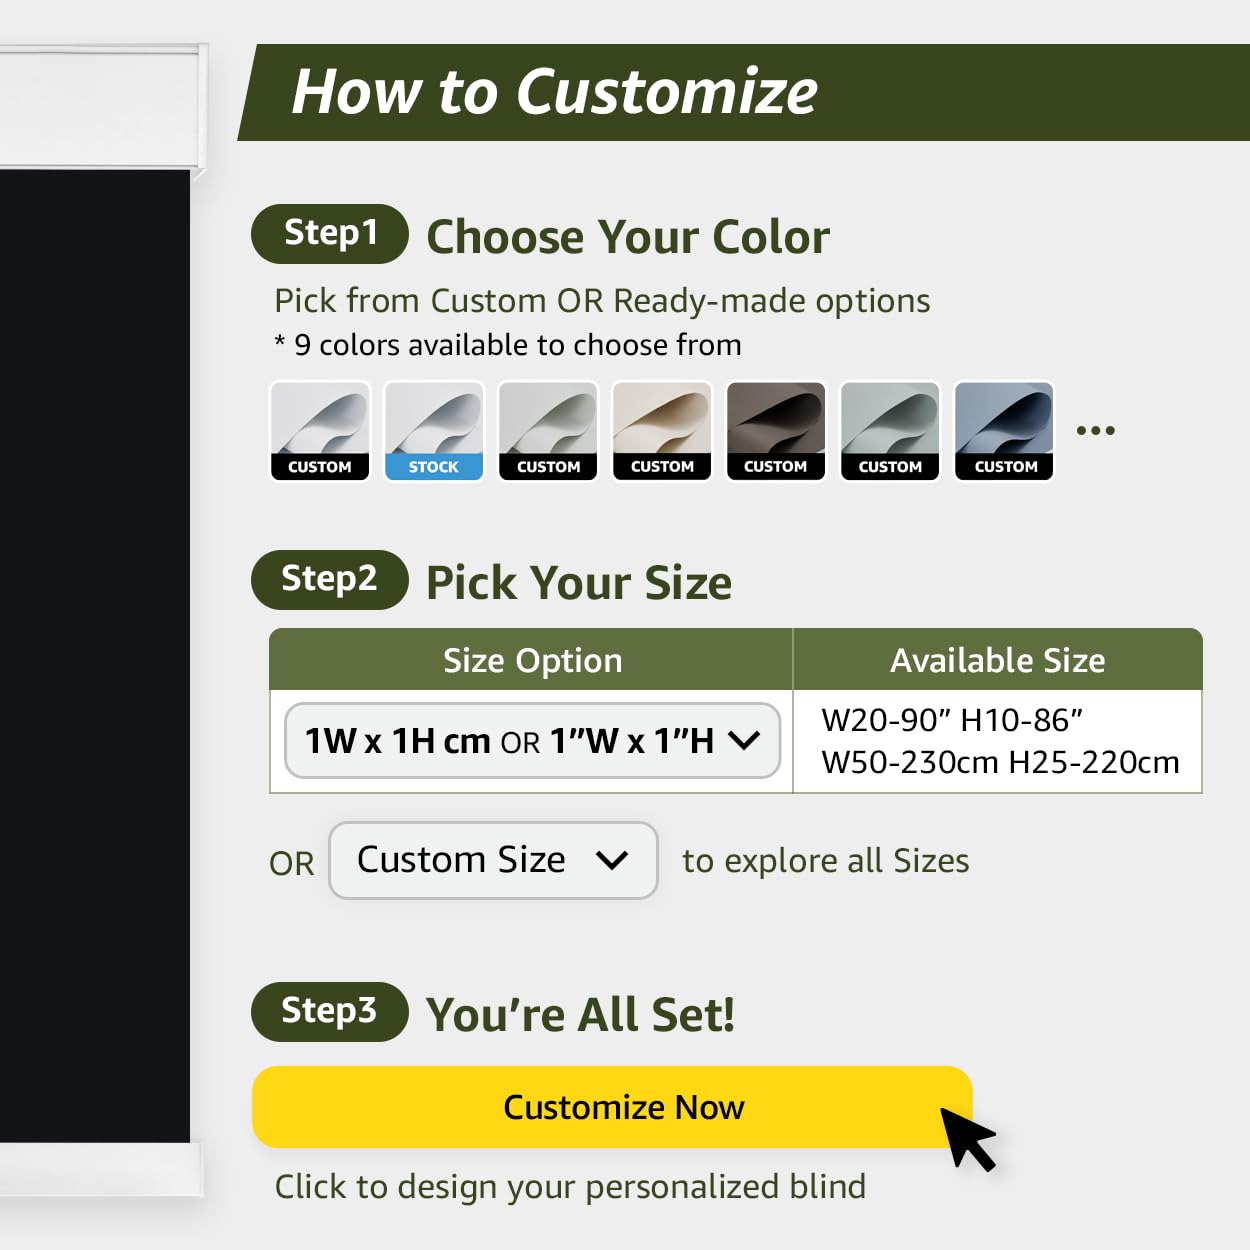Click the Available Size column header
This screenshot has height=1250, width=1250.
[998, 660]
